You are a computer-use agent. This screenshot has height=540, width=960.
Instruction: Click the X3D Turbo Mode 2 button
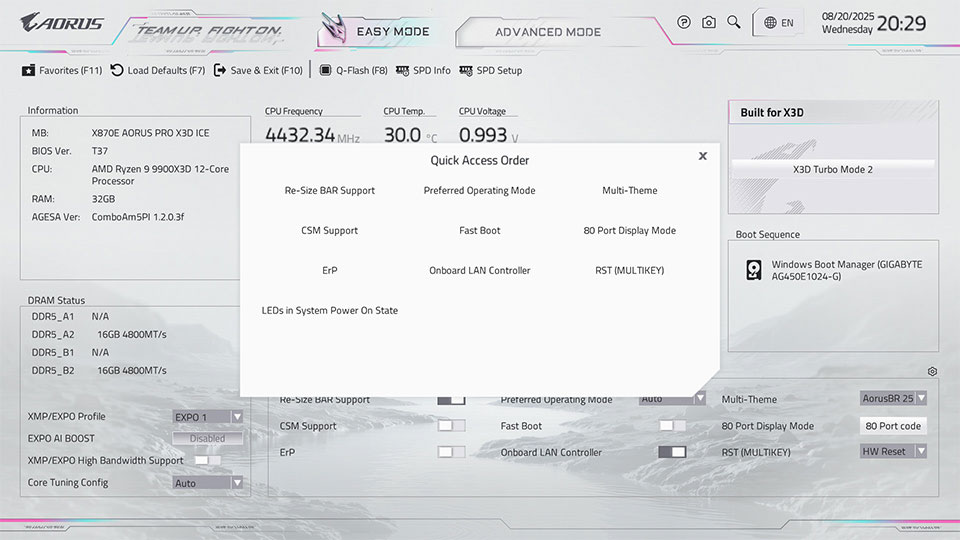[x=833, y=169]
